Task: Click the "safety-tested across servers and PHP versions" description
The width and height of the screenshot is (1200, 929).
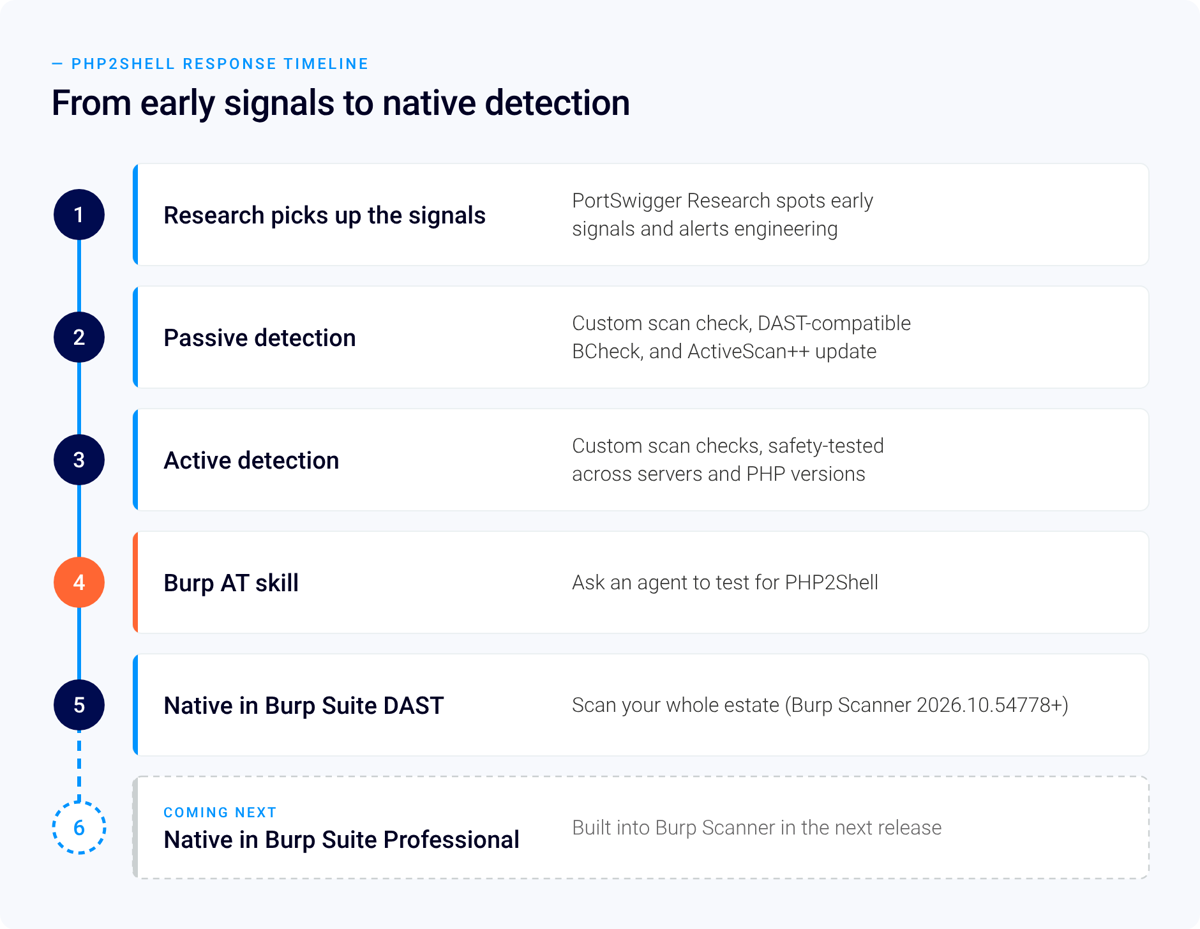Action: [x=728, y=460]
